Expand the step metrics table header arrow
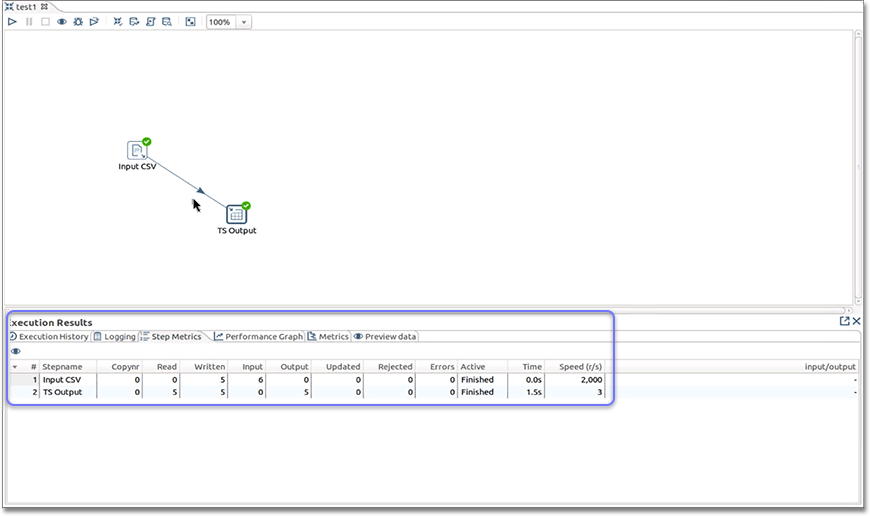870x516 pixels. [x=14, y=367]
